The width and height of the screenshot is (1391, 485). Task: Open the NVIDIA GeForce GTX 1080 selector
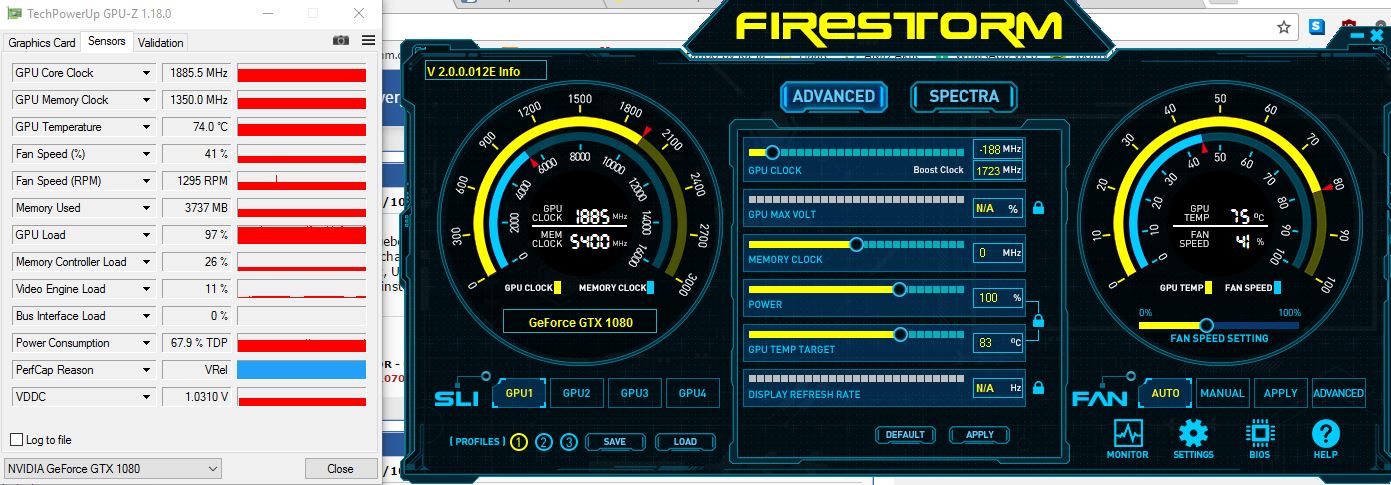coord(113,468)
